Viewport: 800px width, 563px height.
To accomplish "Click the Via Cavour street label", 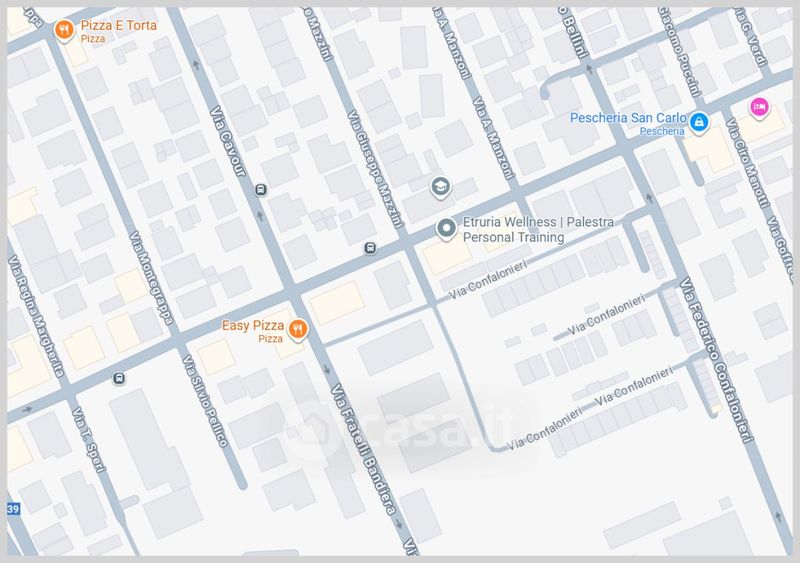I will 228,141.
